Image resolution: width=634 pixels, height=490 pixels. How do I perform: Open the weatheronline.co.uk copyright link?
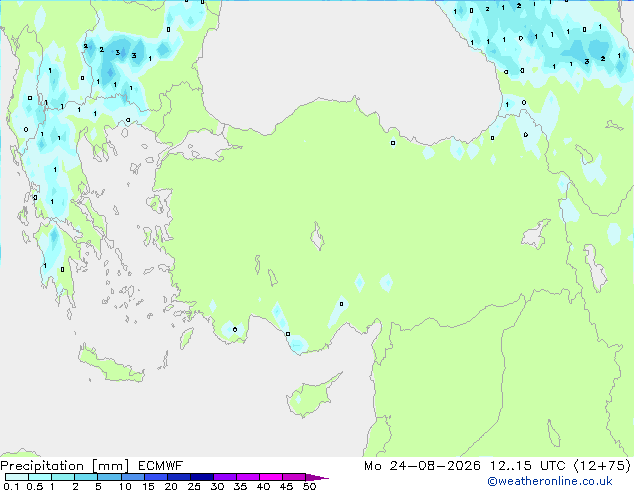(549, 481)
